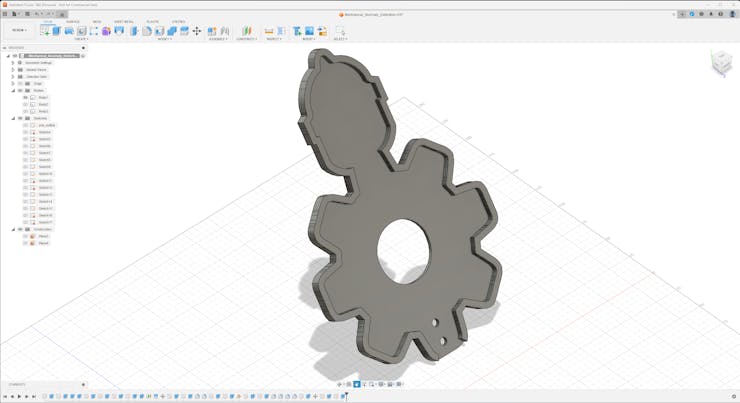Choose the Press Pull tool in Modify
Screen dimensions: 740x403
(135, 31)
